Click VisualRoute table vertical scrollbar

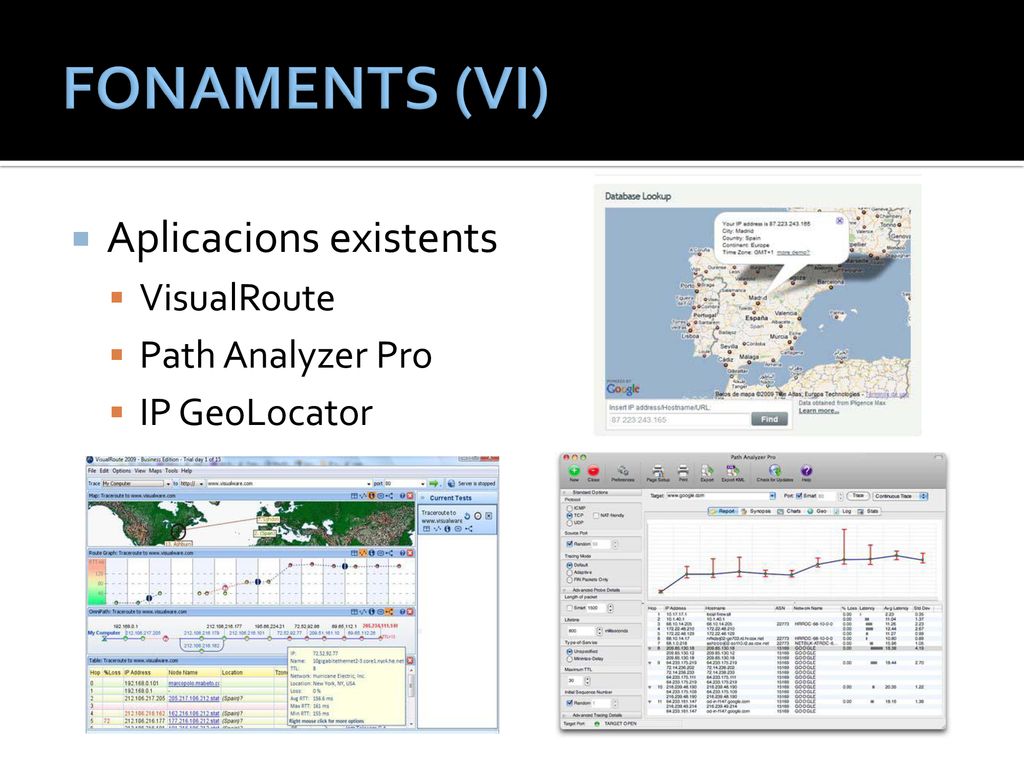tap(411, 697)
